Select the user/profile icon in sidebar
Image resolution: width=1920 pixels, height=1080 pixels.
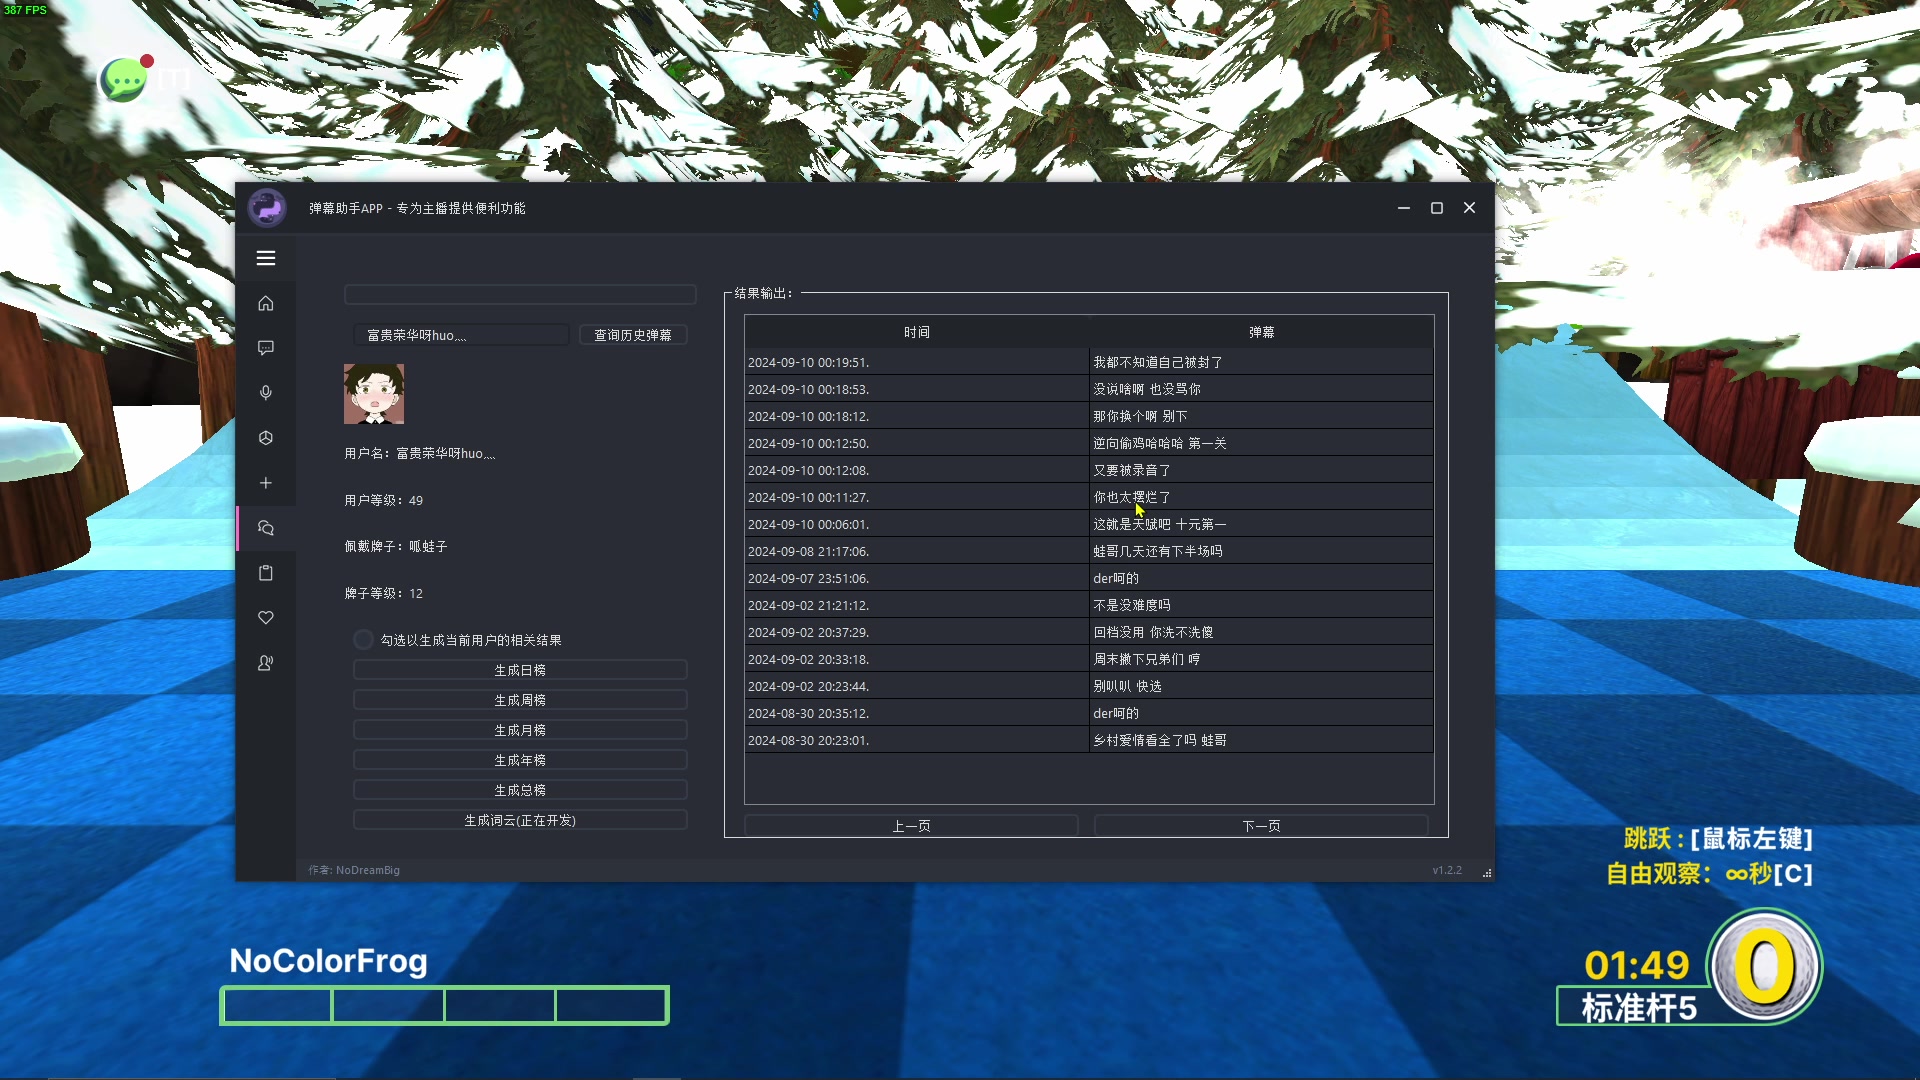[x=265, y=662]
